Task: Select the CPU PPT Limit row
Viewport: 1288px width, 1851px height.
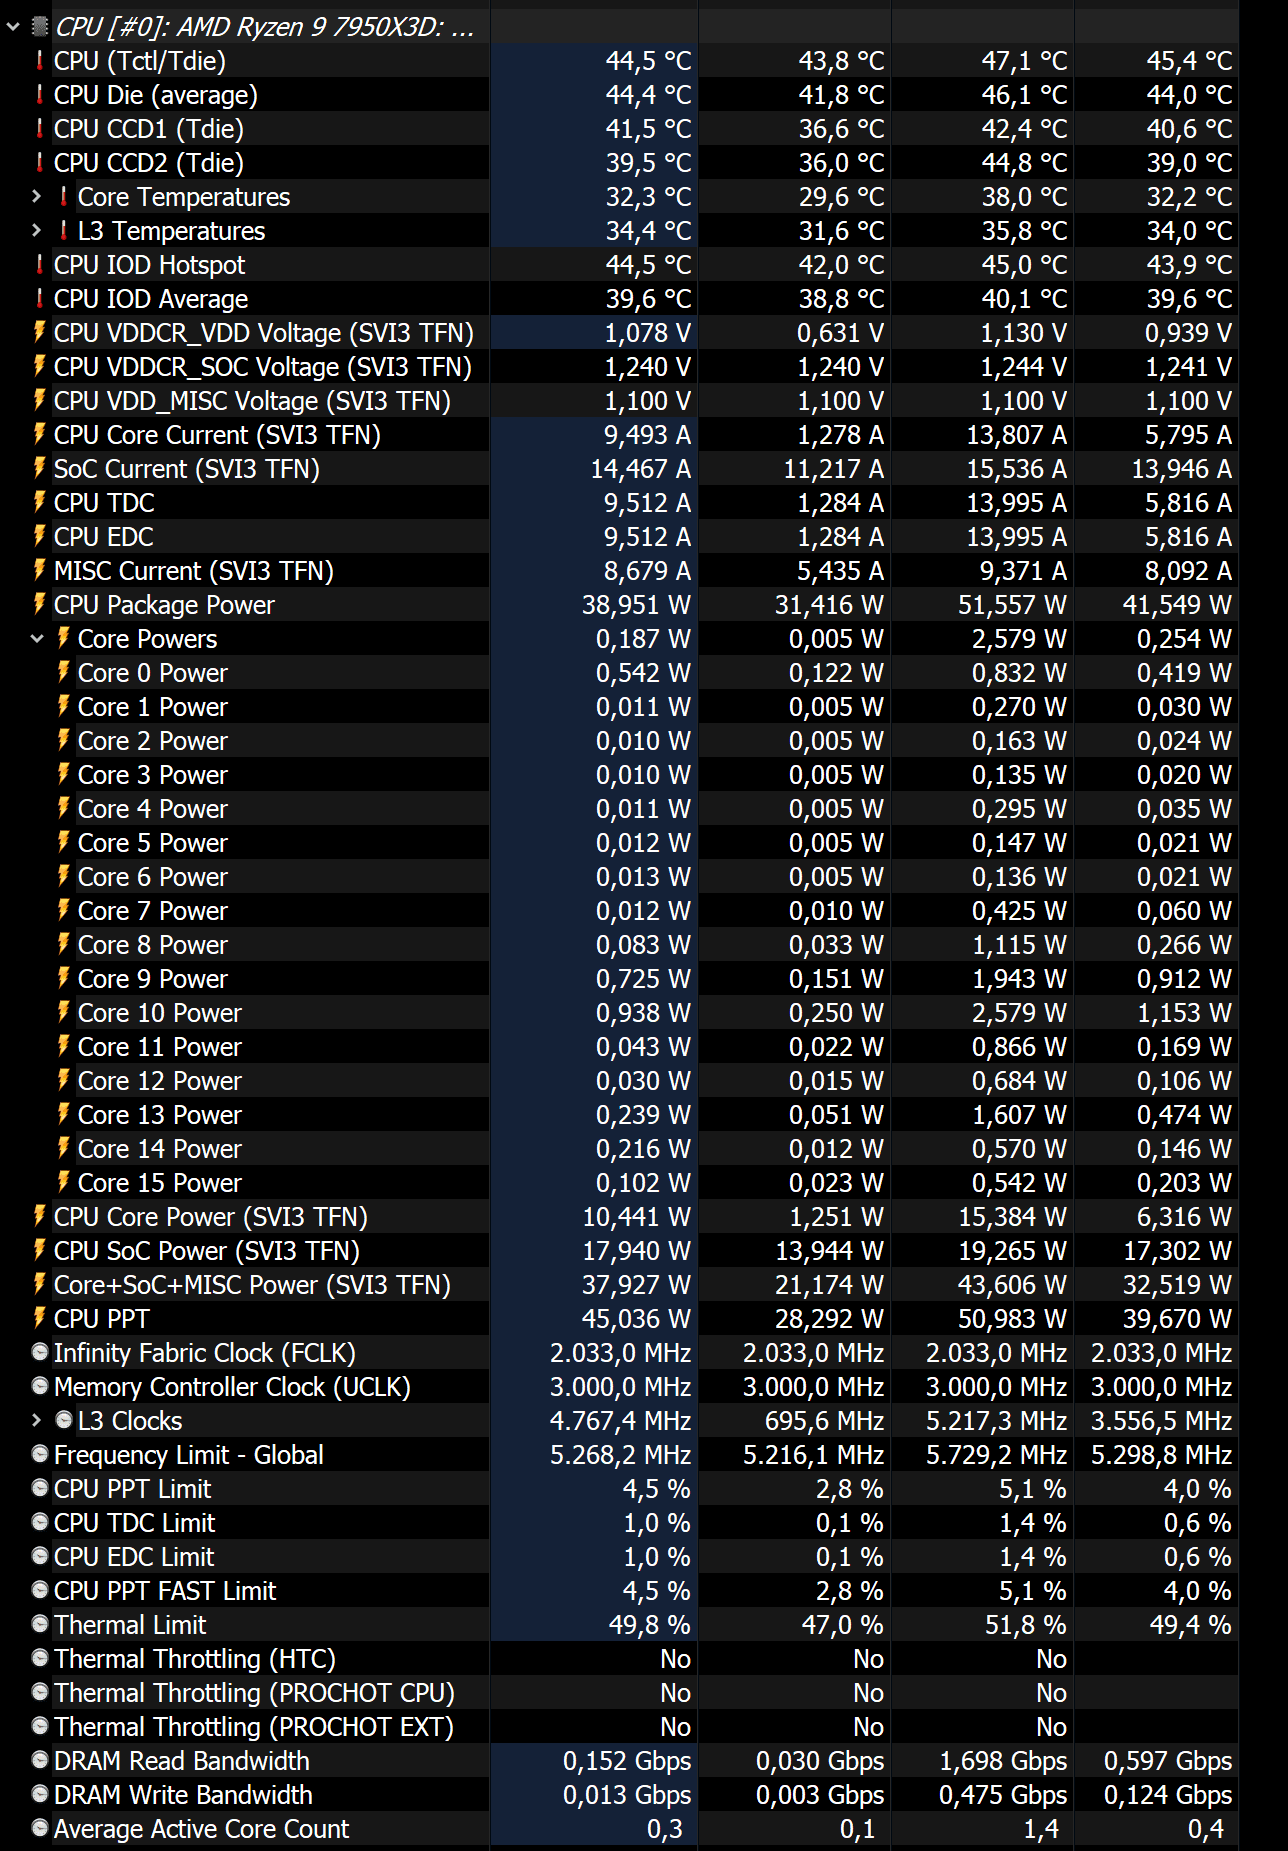Action: [619, 1489]
